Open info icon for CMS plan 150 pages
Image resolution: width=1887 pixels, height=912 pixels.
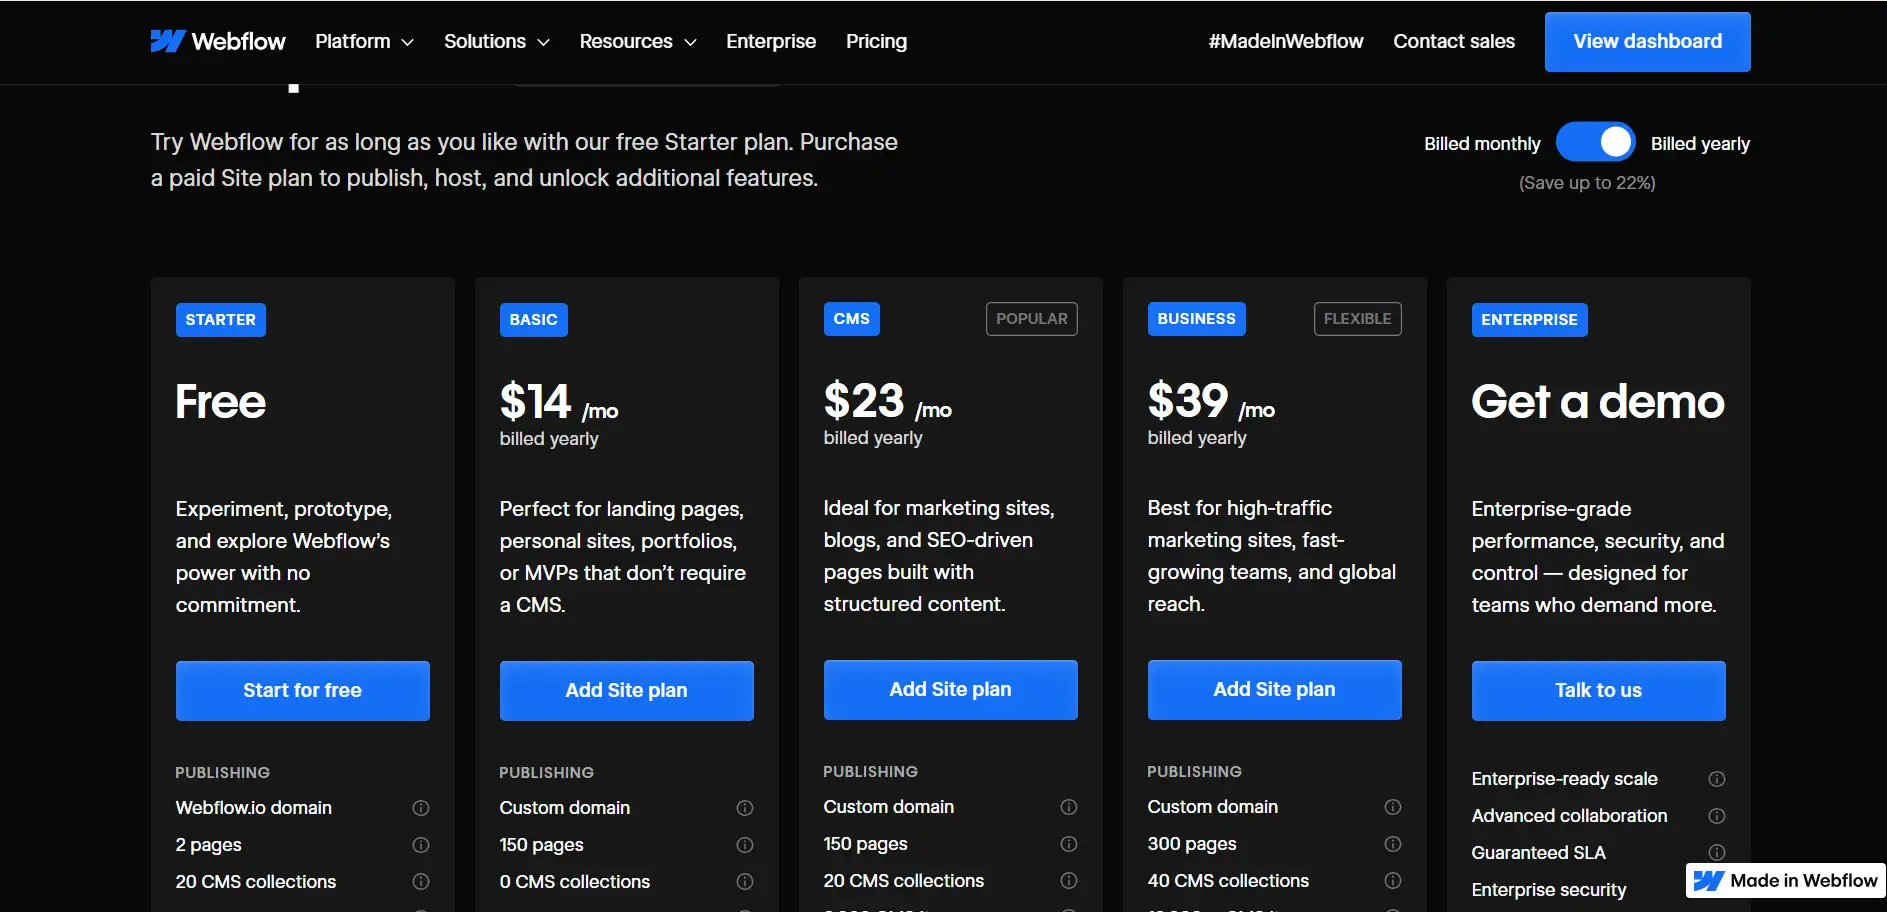point(1069,844)
